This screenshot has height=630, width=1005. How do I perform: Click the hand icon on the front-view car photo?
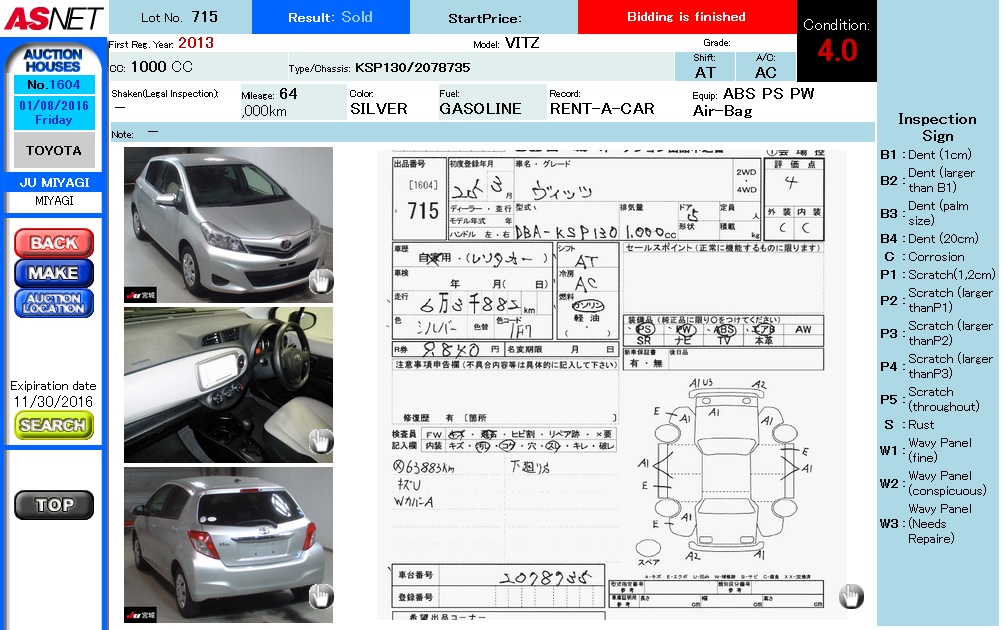(x=319, y=282)
